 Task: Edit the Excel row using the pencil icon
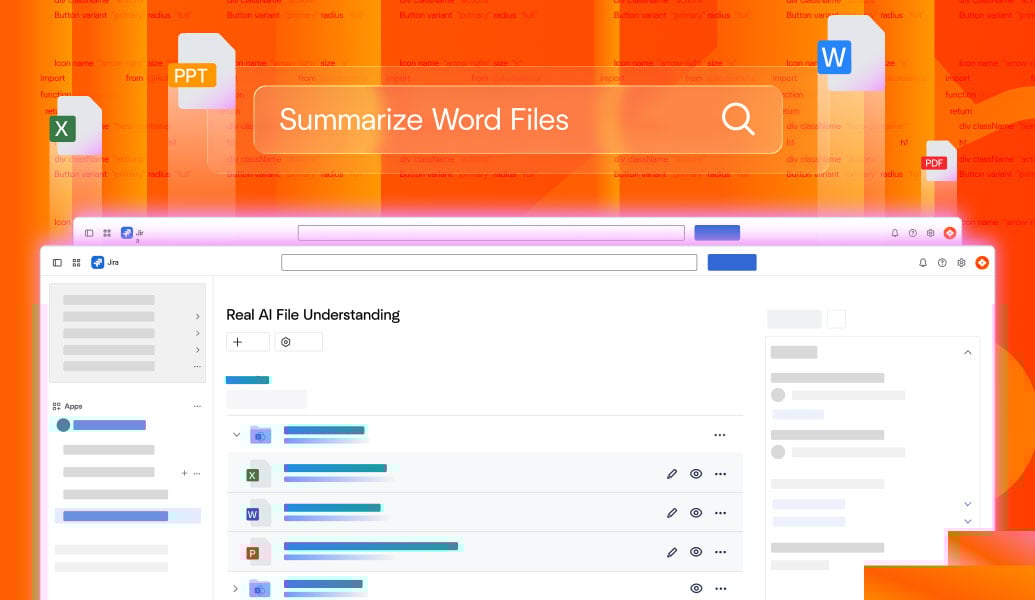point(671,473)
